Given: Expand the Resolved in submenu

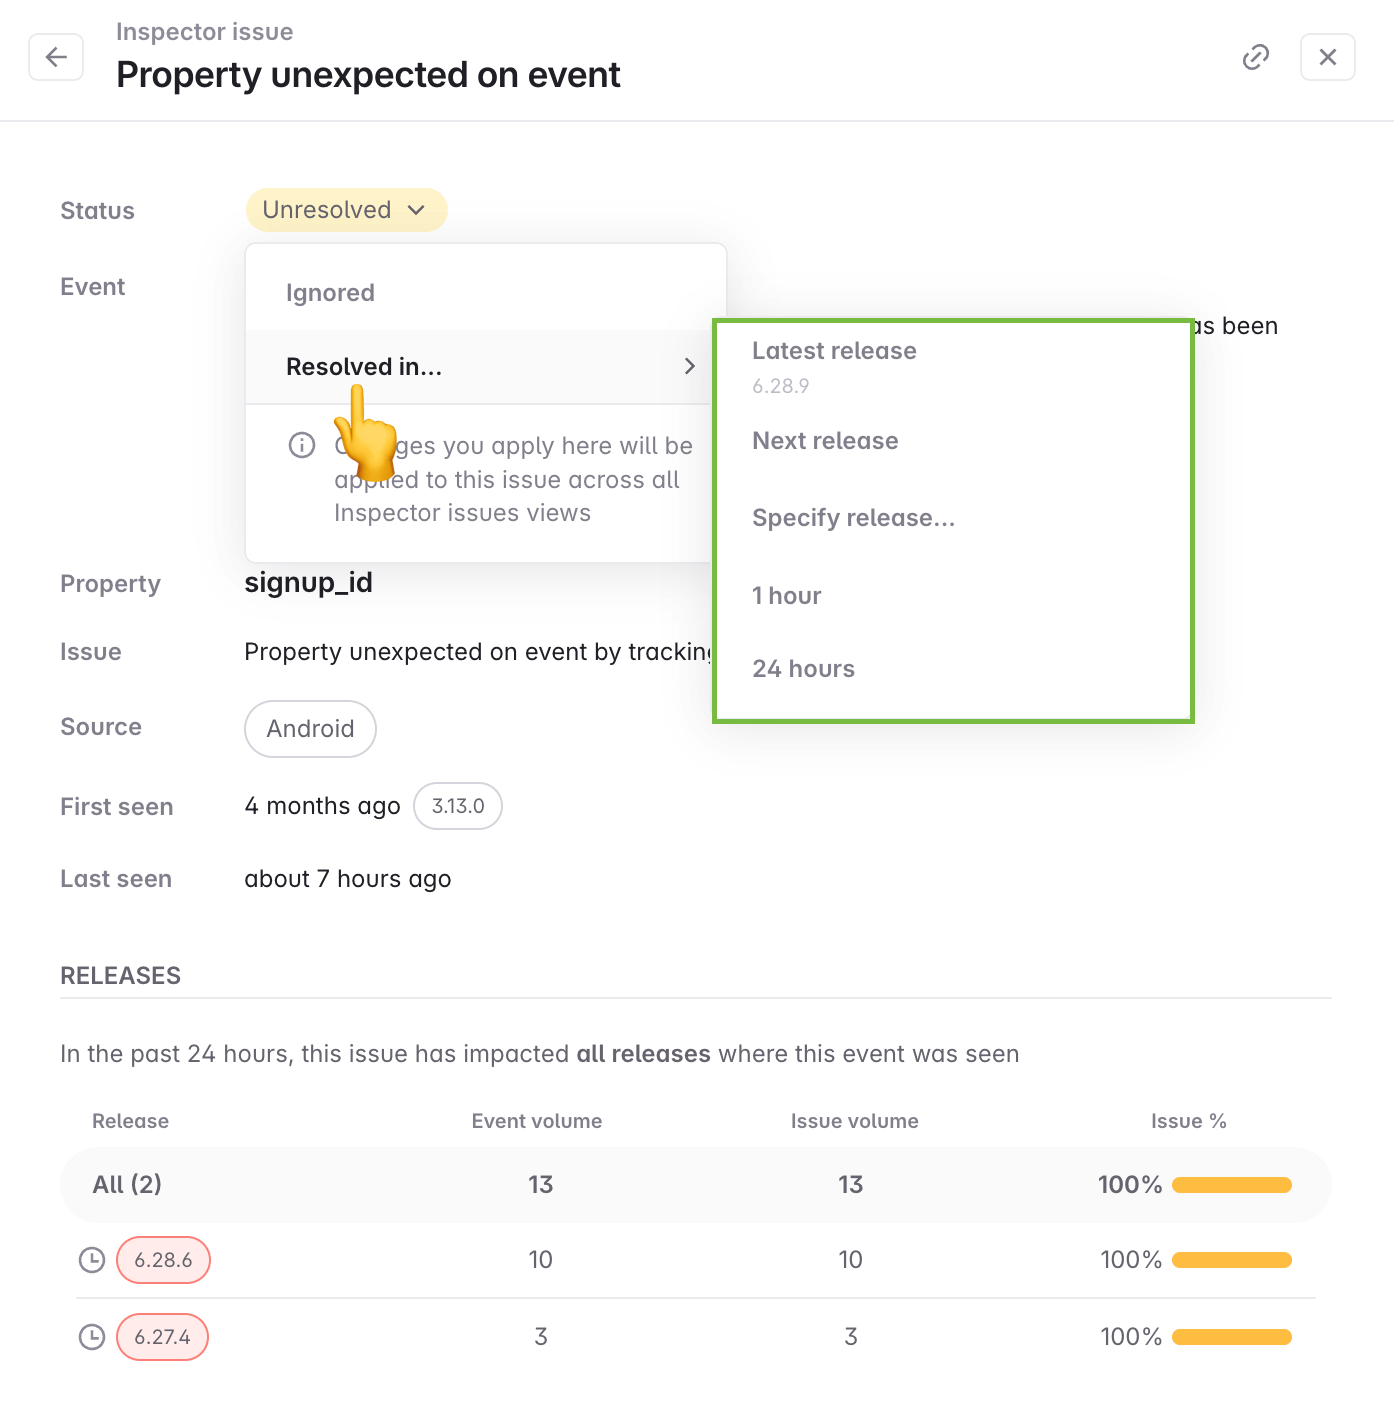Looking at the screenshot, I should tap(363, 366).
